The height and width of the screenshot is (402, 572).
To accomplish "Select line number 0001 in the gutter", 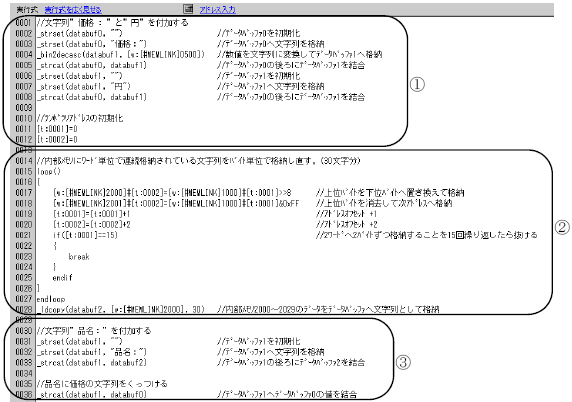I will [x=24, y=23].
